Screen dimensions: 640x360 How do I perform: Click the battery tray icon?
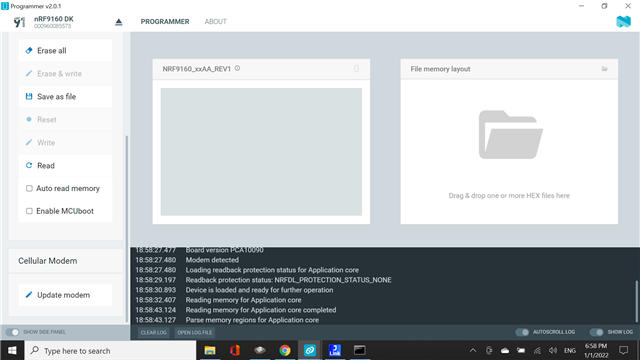click(x=521, y=350)
